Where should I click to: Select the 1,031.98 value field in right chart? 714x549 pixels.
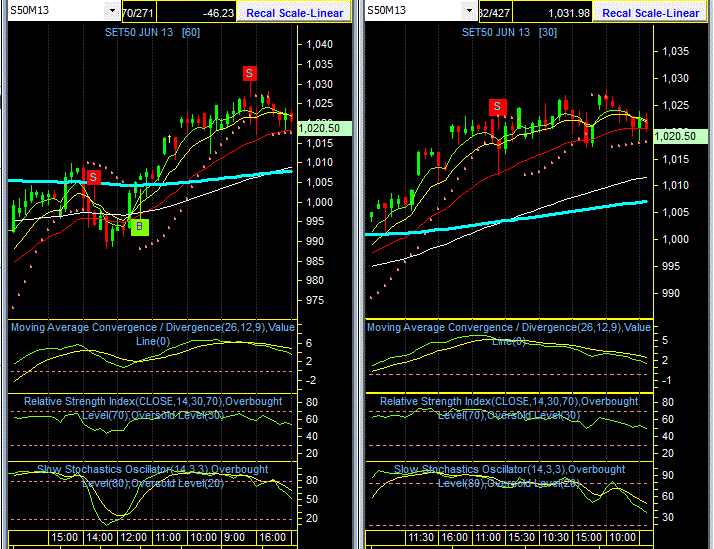(x=552, y=13)
